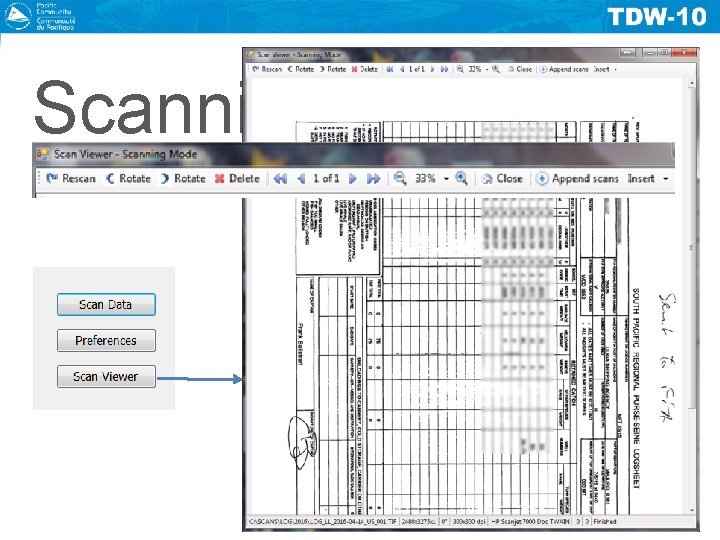
Task: Click rotate-right in the small window toolbar
Action: (333, 69)
